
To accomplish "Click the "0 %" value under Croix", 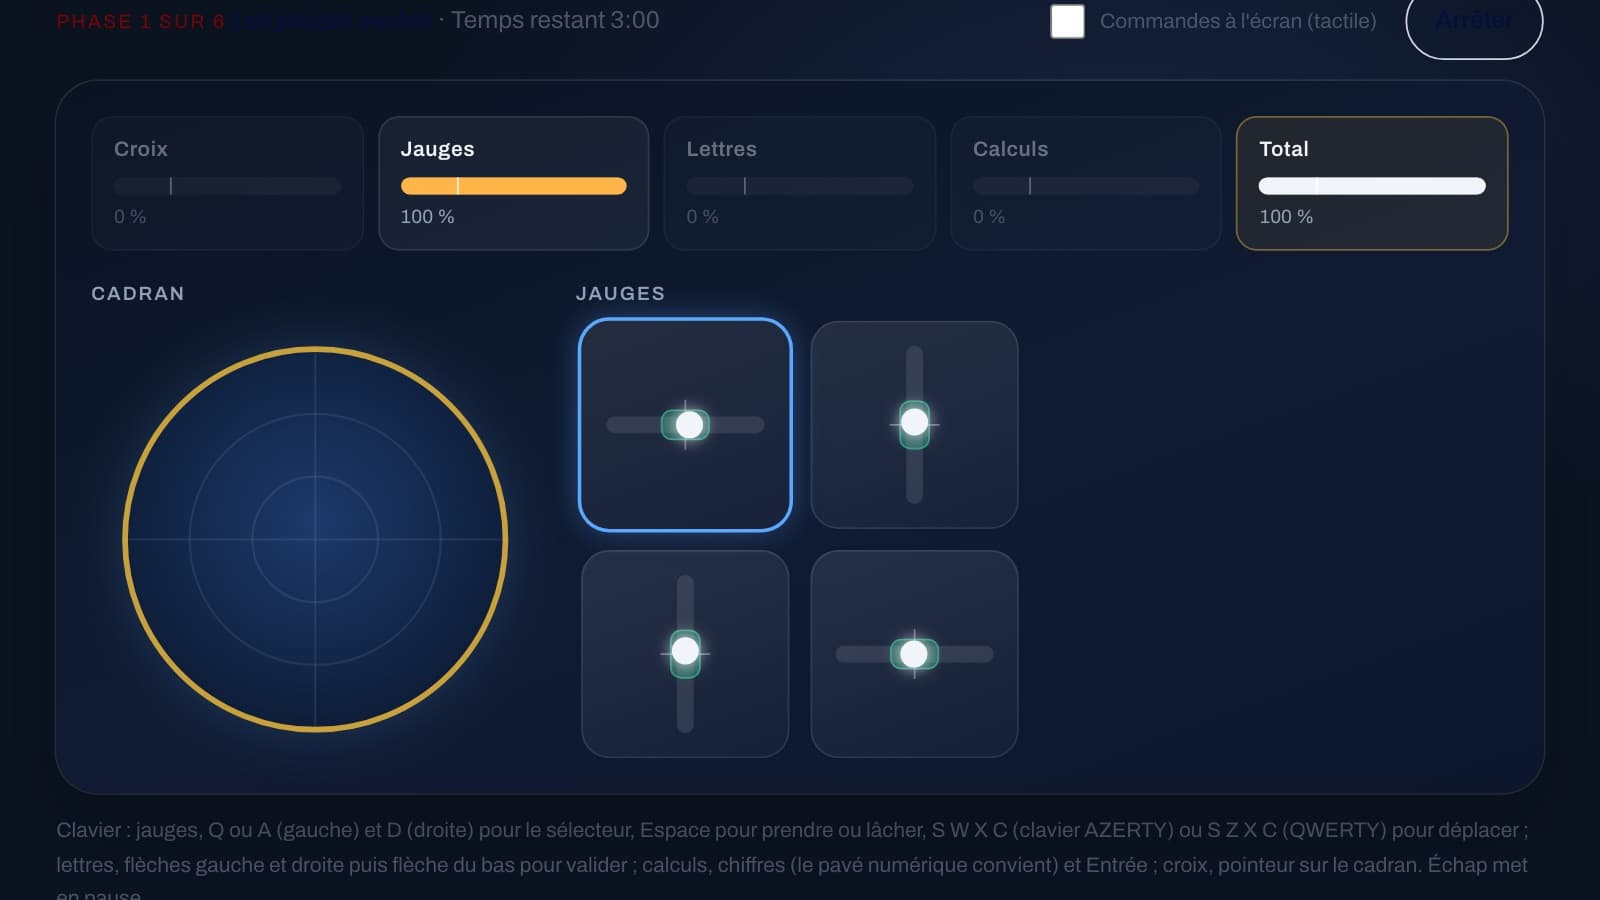I will point(130,217).
